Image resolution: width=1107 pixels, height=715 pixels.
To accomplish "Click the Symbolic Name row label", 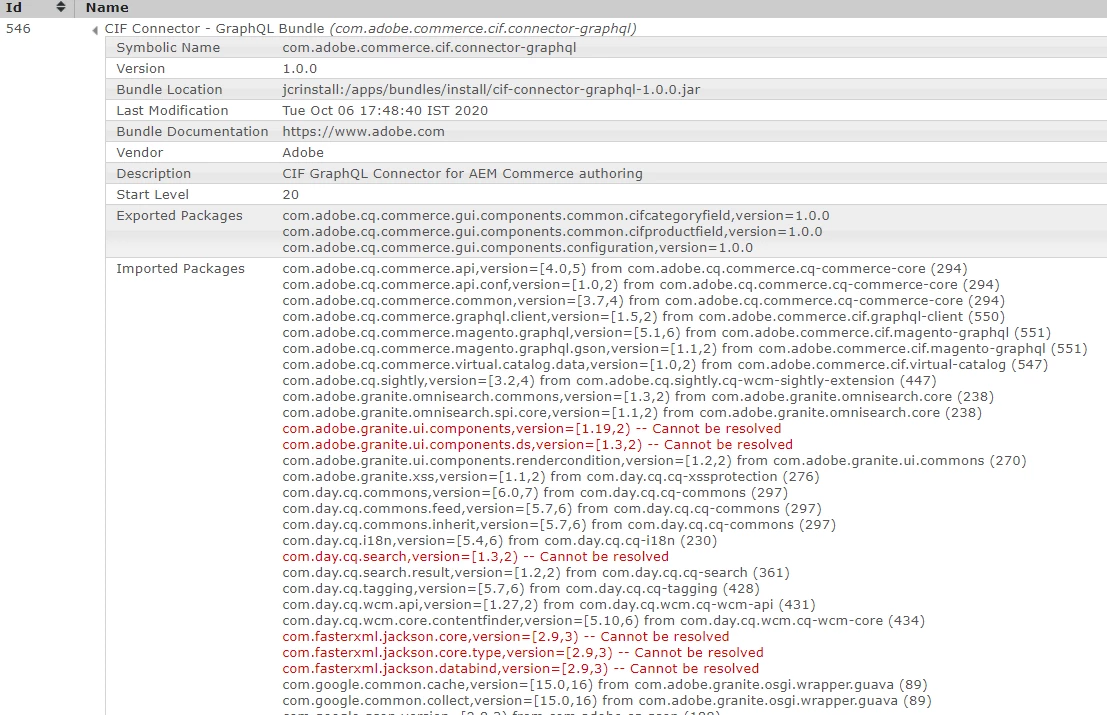I will 168,47.
